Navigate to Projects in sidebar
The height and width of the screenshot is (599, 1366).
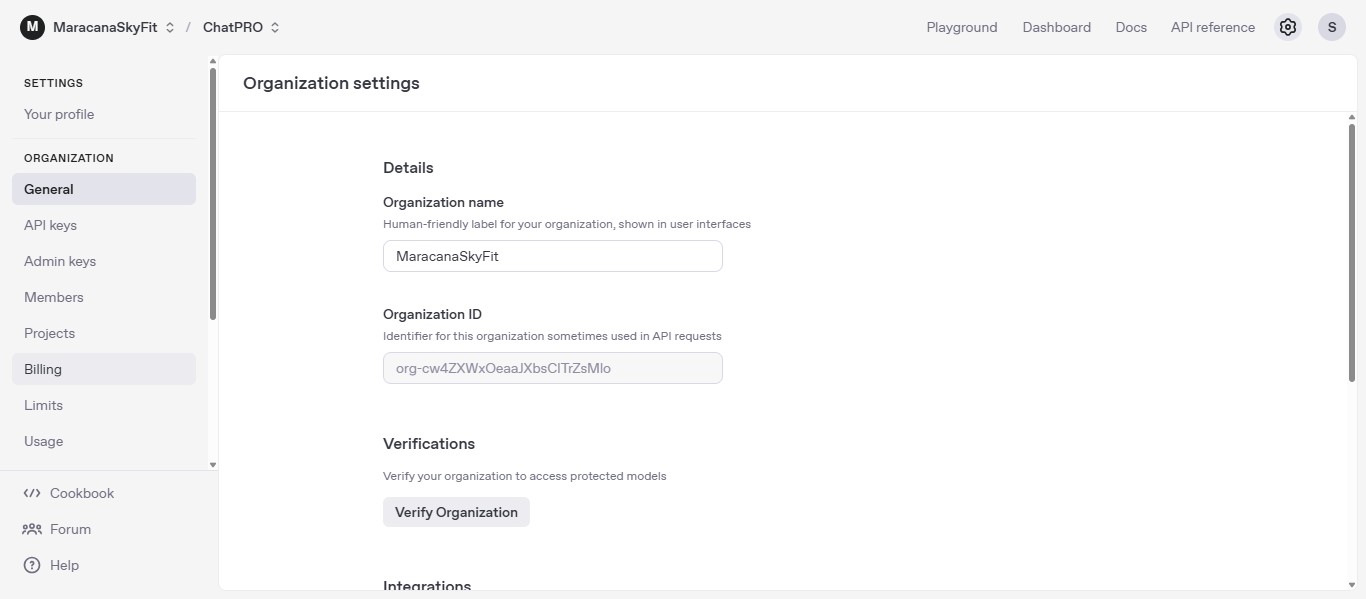104,333
